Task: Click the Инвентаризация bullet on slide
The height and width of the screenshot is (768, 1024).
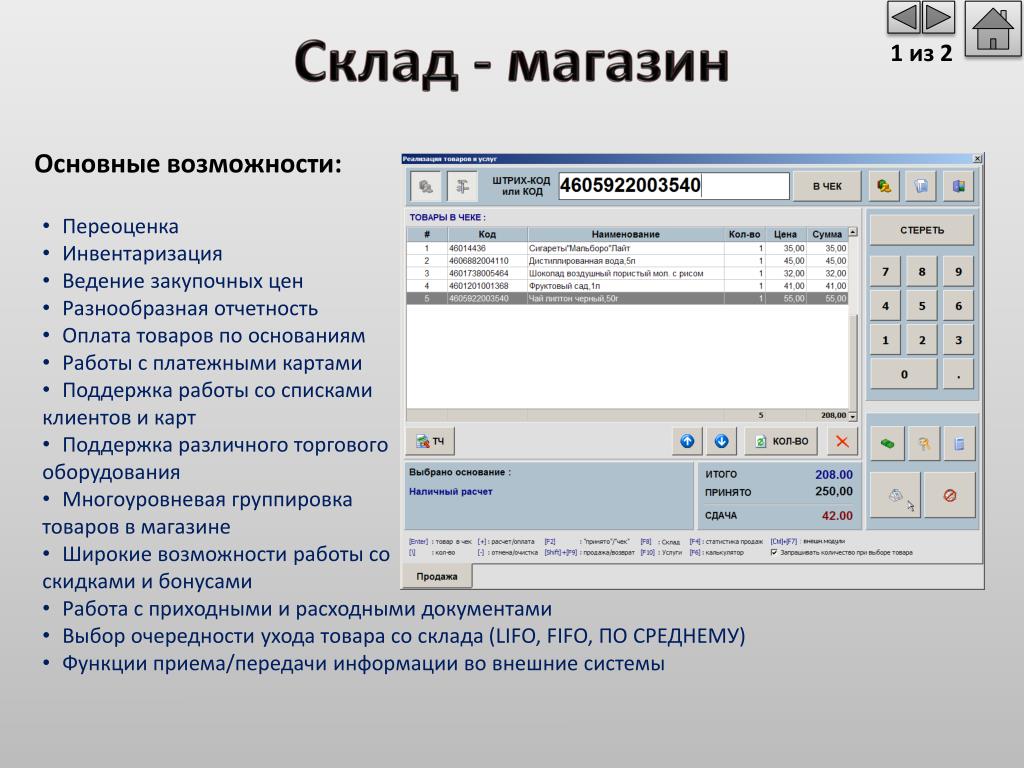Action: (142, 253)
